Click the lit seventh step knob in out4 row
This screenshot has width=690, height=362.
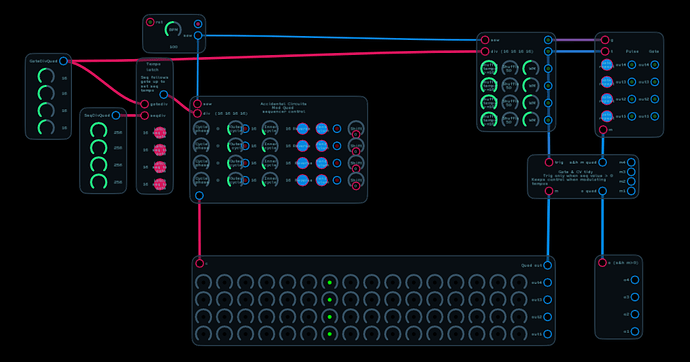coord(330,282)
